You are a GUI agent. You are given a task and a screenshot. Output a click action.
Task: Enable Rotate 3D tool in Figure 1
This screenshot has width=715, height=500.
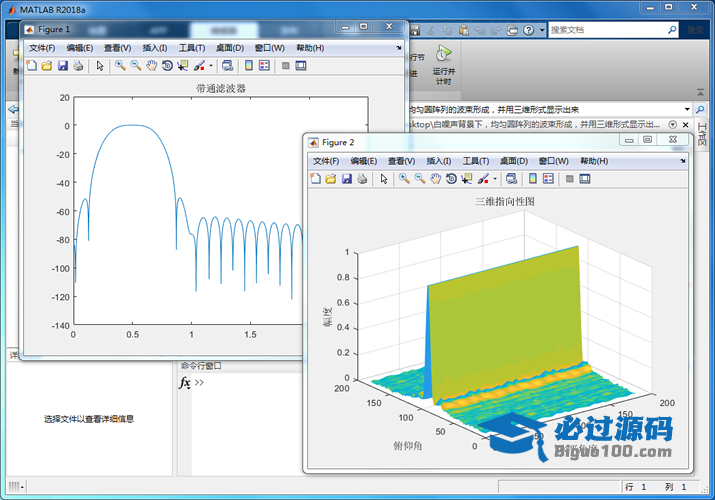coord(167,66)
